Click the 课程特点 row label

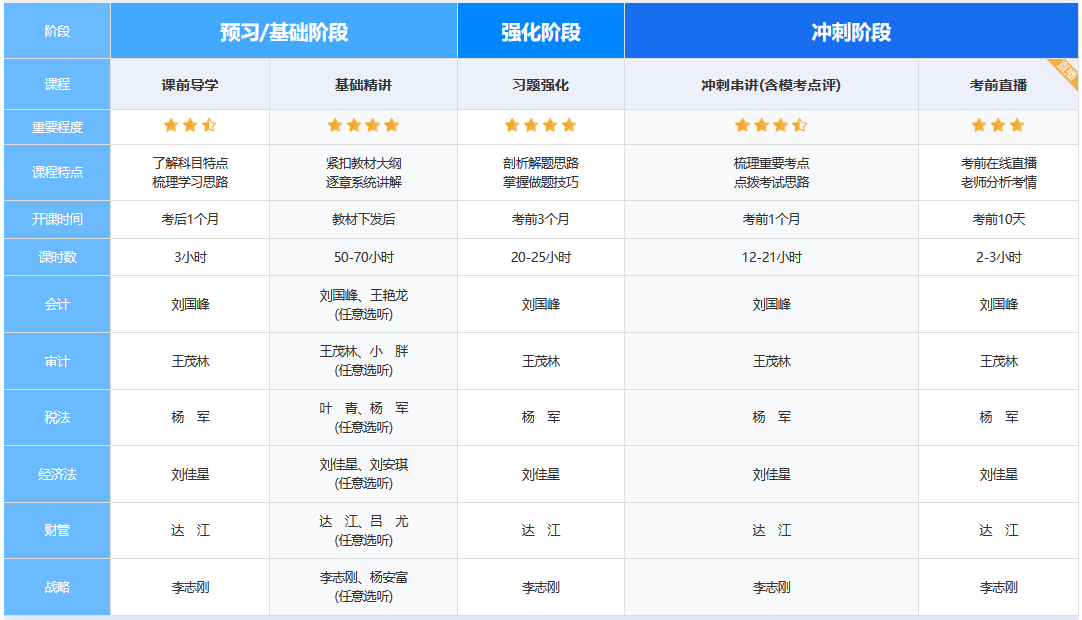point(57,173)
